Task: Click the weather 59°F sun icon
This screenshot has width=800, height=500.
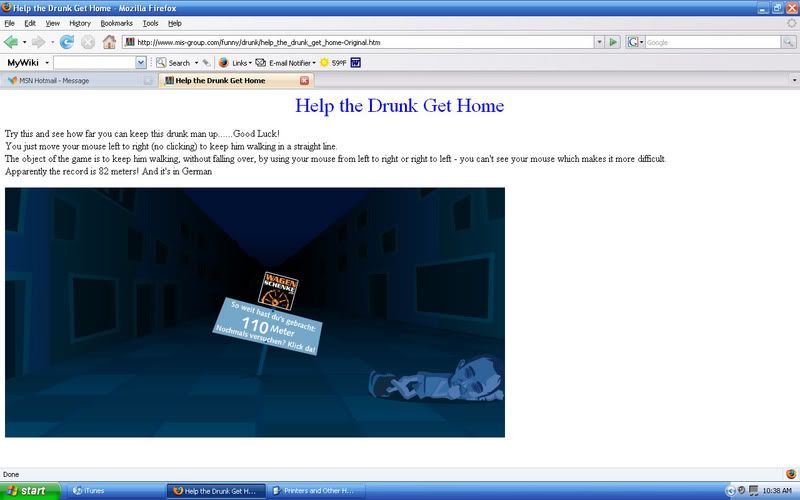Action: click(x=324, y=62)
